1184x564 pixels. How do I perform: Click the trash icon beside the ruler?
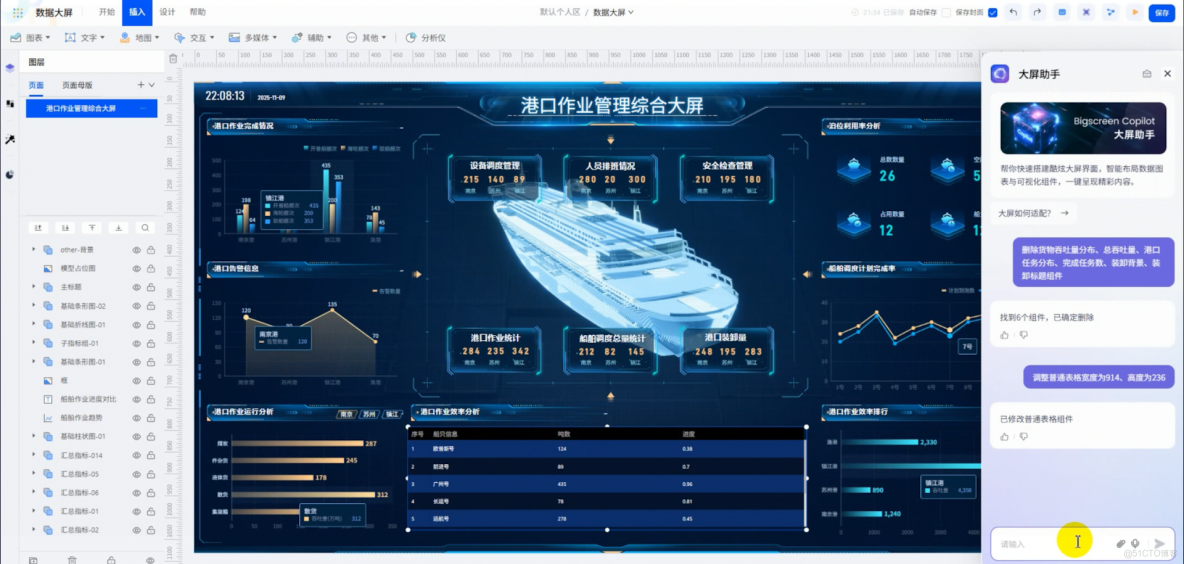pyautogui.click(x=173, y=58)
